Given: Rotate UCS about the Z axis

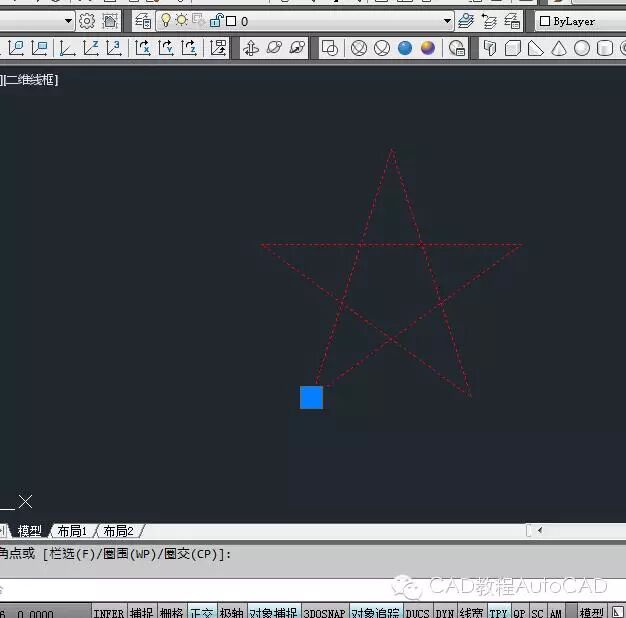Looking at the screenshot, I should coord(189,48).
